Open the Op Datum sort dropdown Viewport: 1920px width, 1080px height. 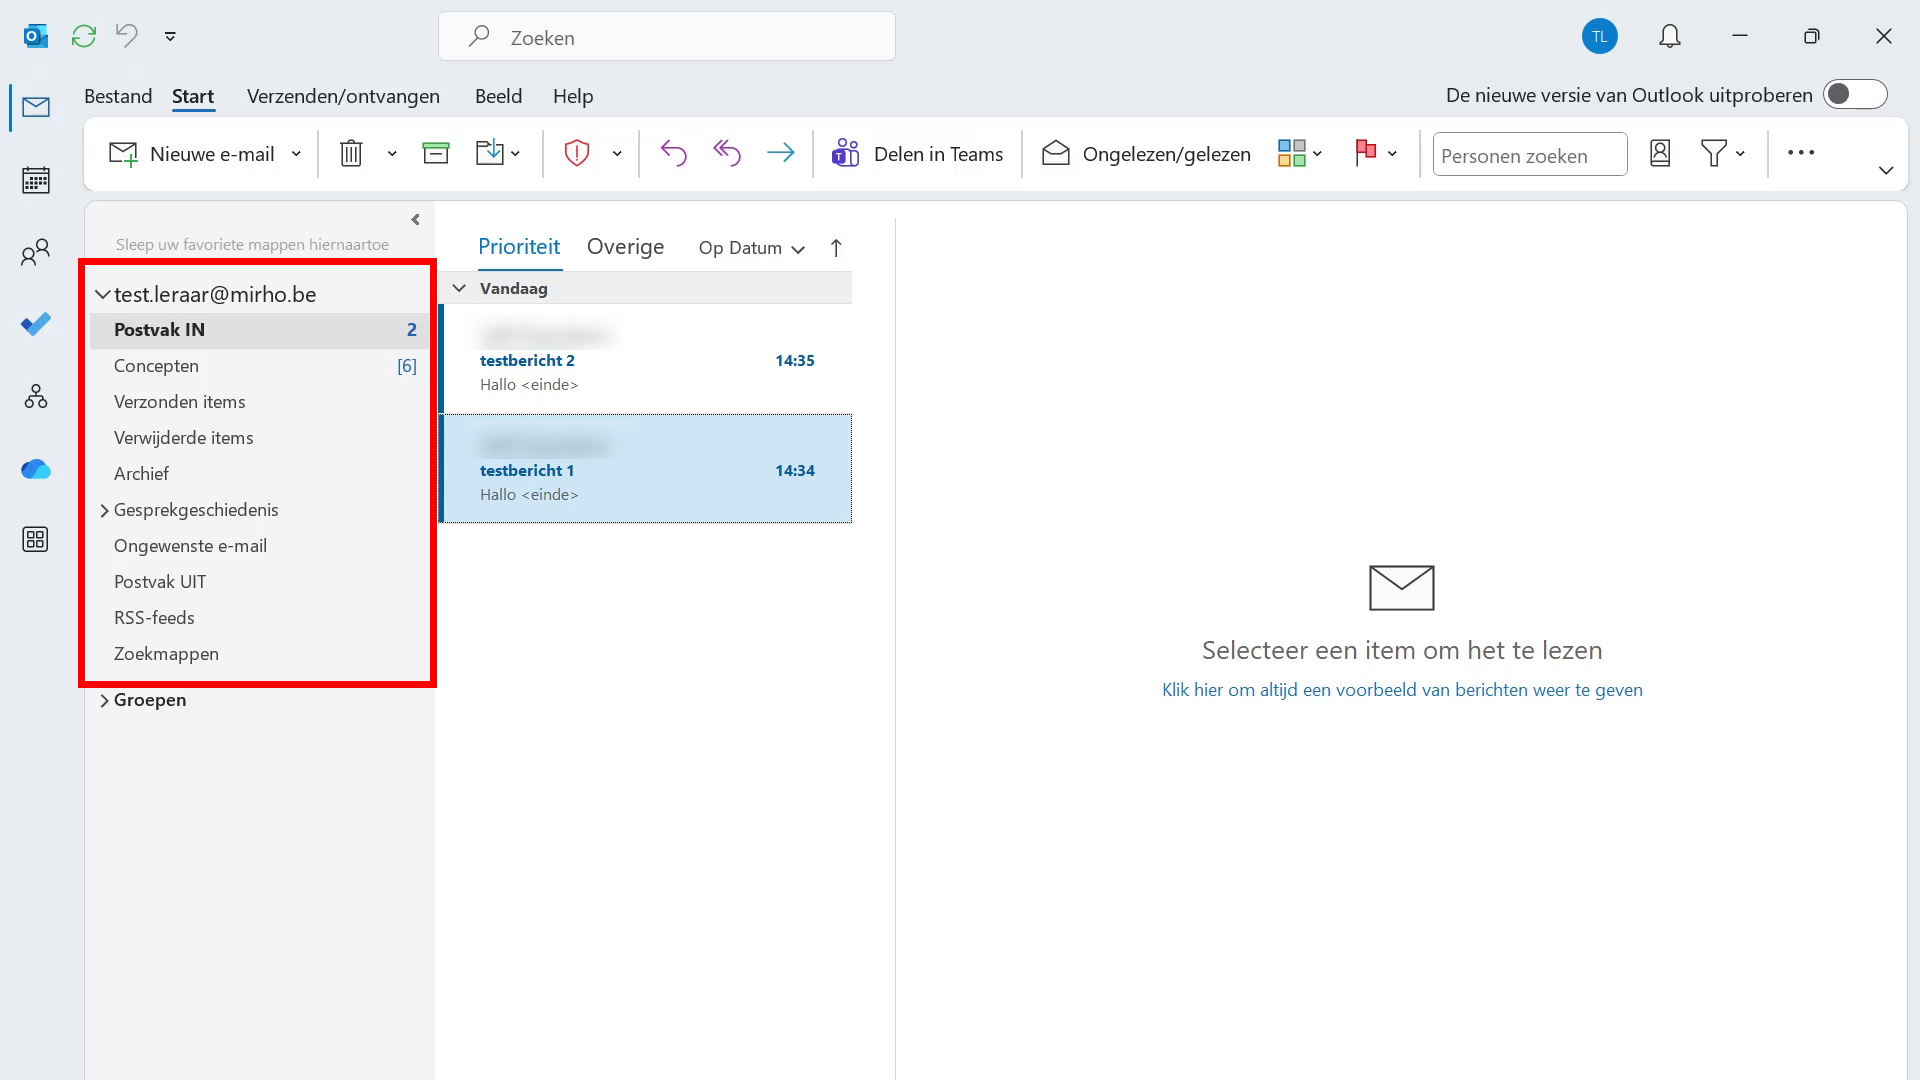tap(752, 248)
